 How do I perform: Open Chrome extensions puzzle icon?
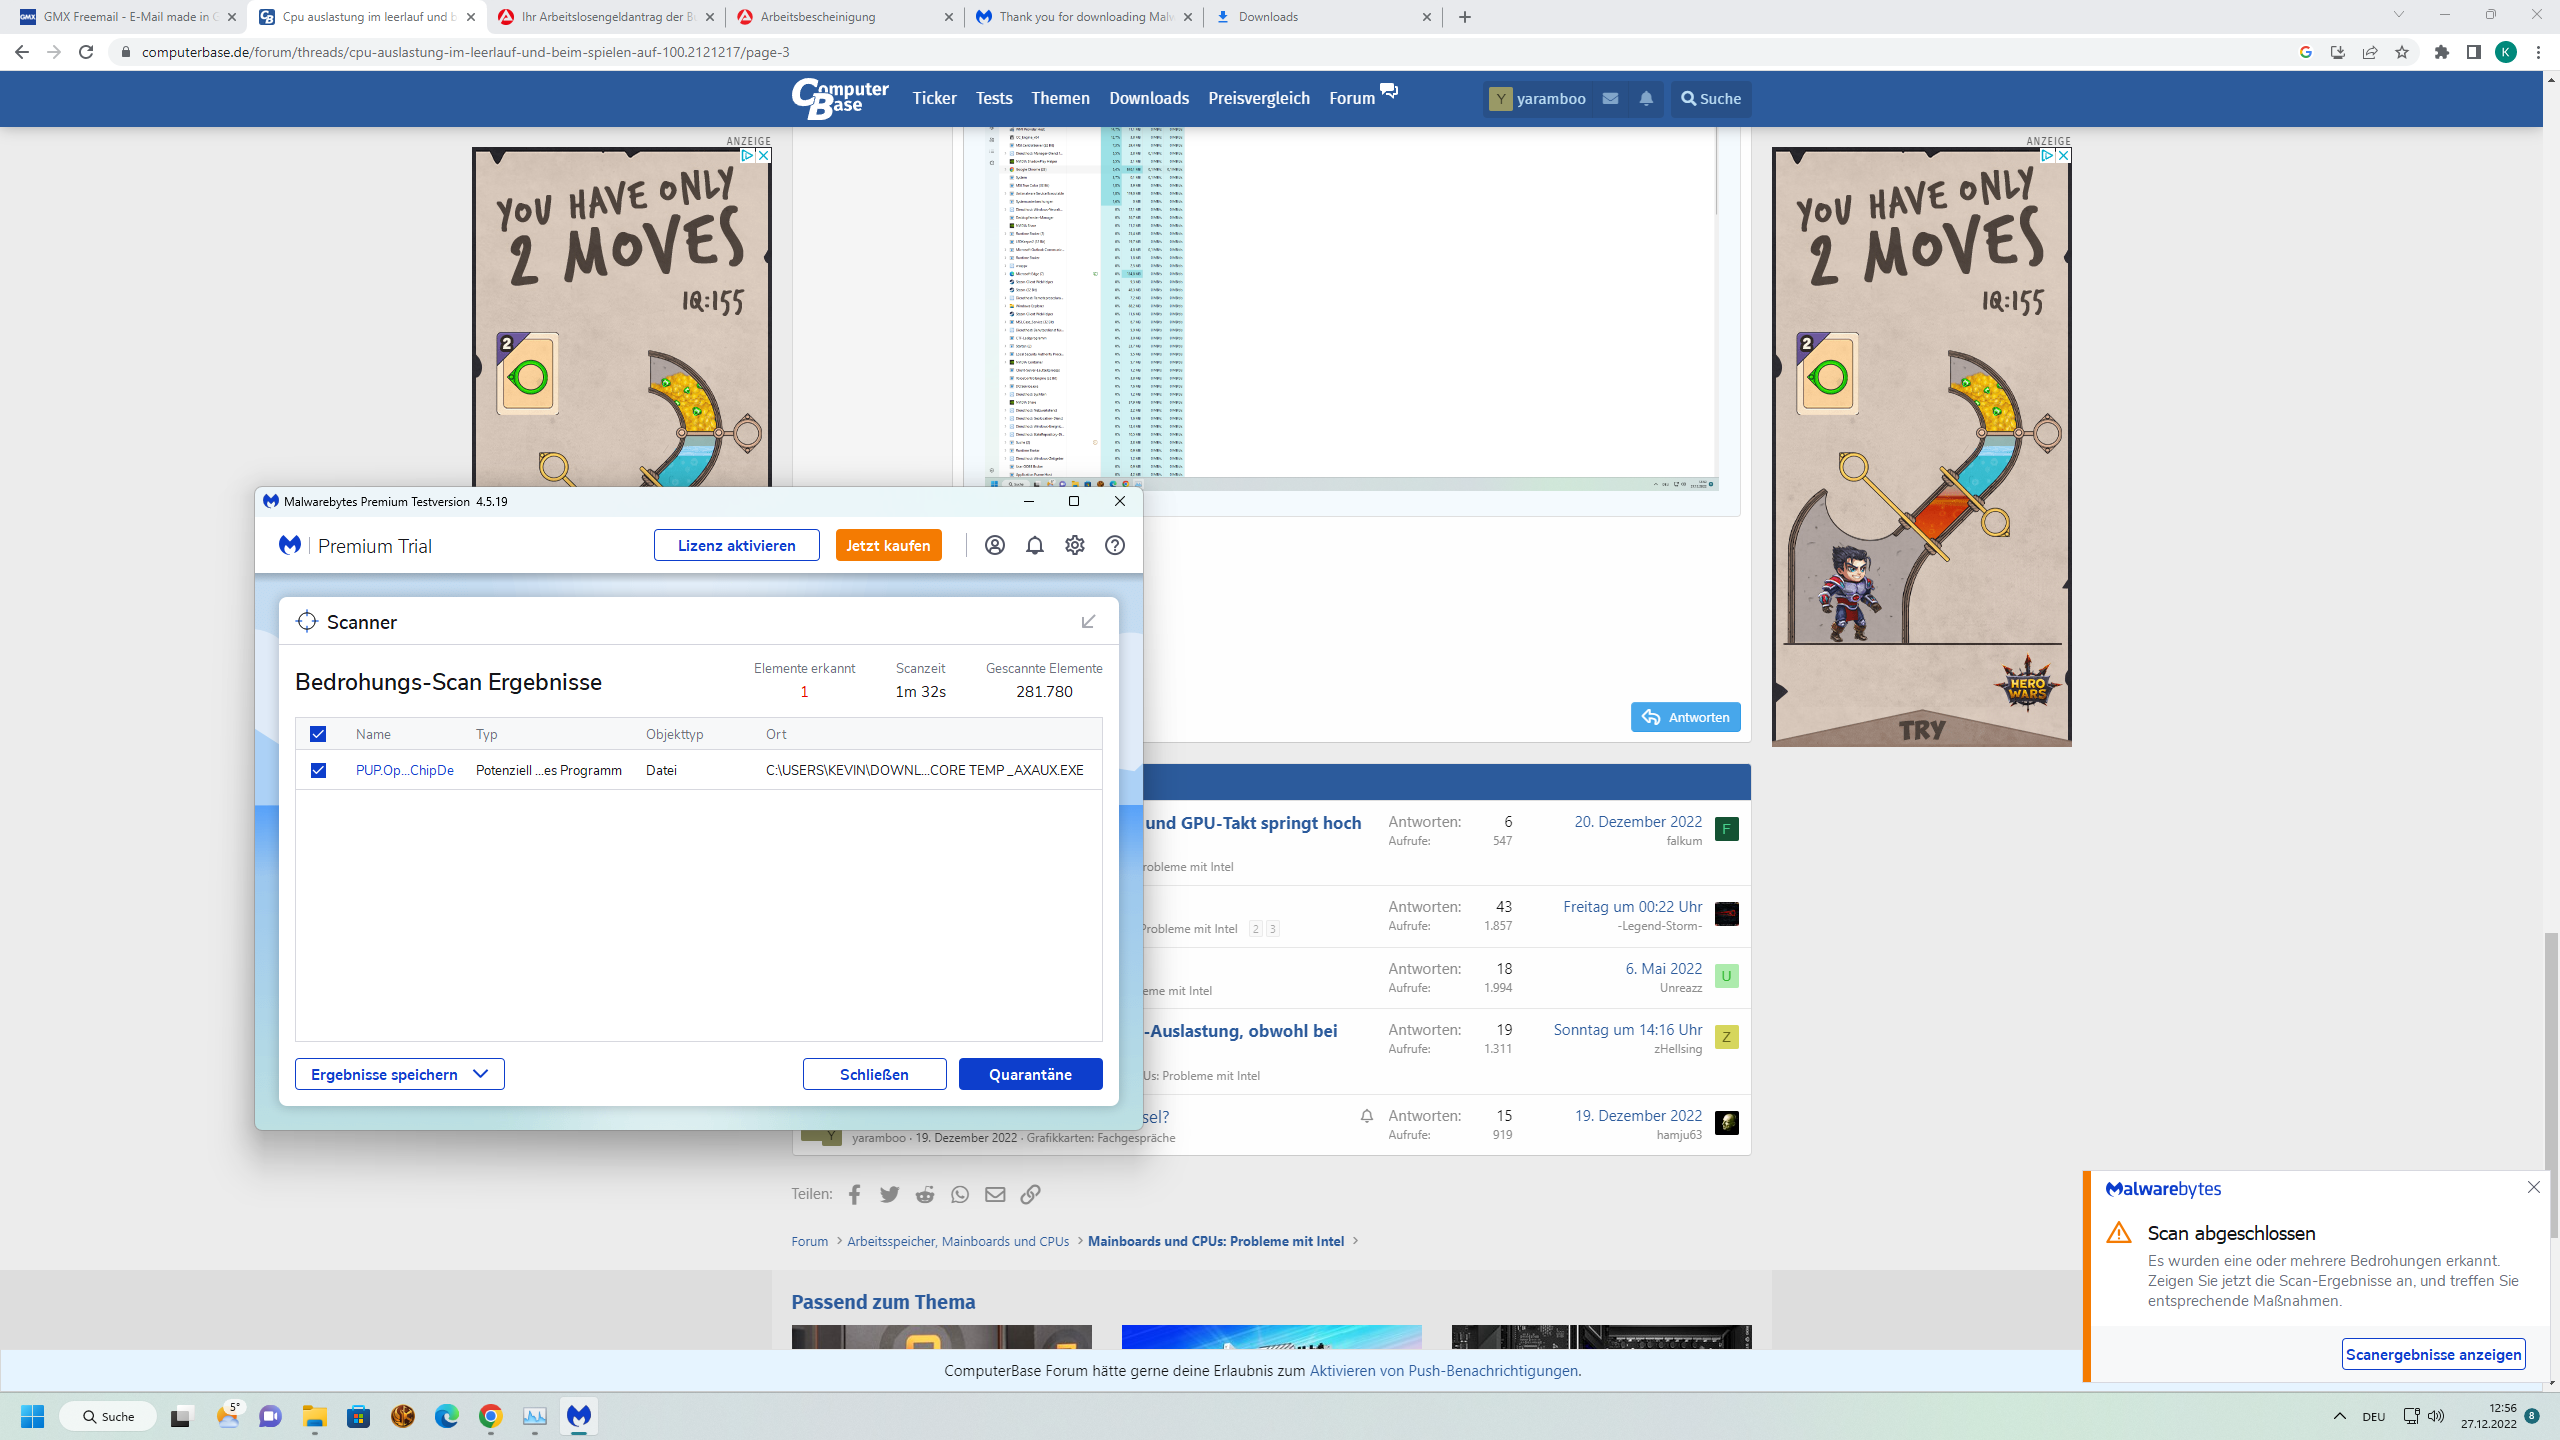coord(2442,52)
